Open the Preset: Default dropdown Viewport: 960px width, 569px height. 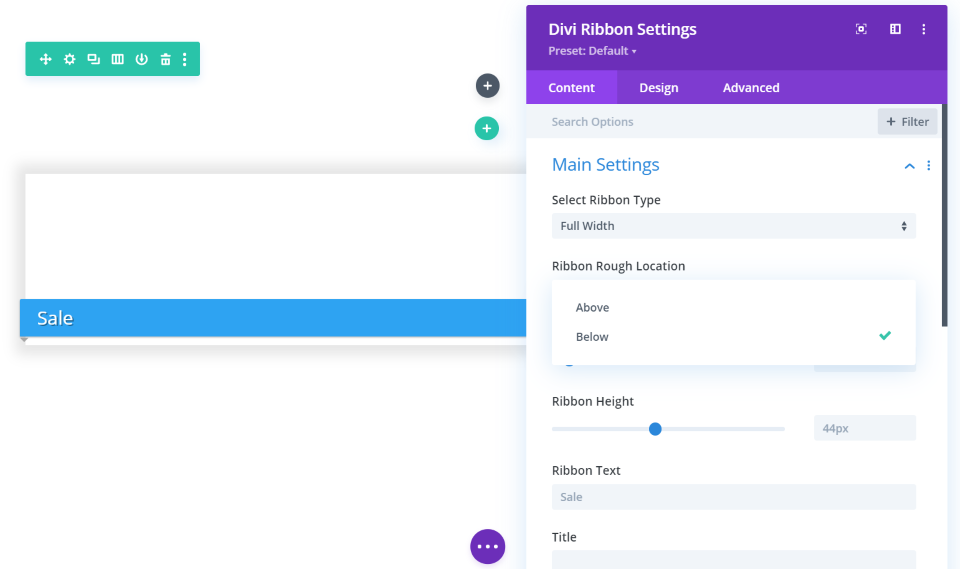pyautogui.click(x=592, y=51)
